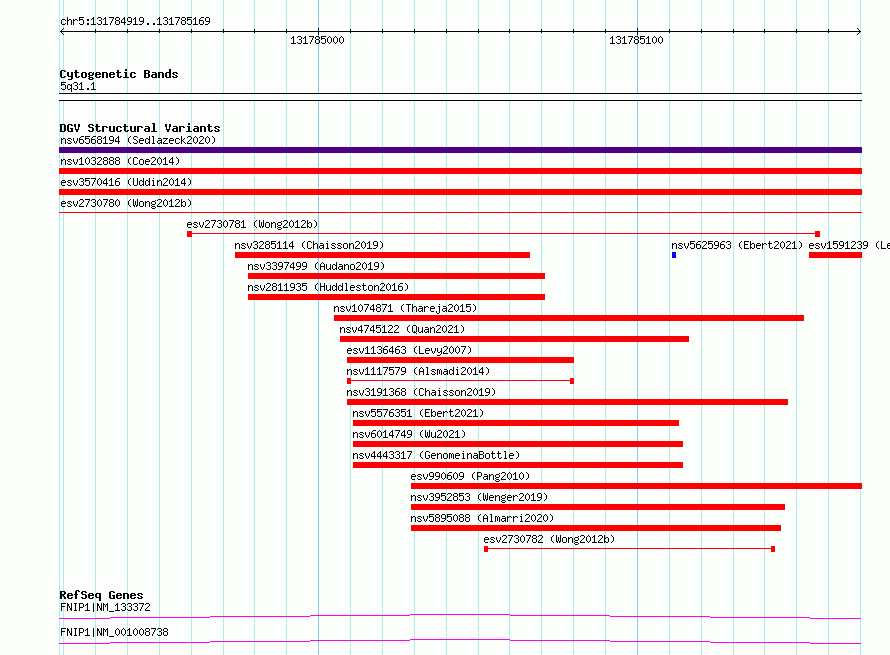
Task: Select the purple nsv6568194 variant bar
Action: point(460,150)
